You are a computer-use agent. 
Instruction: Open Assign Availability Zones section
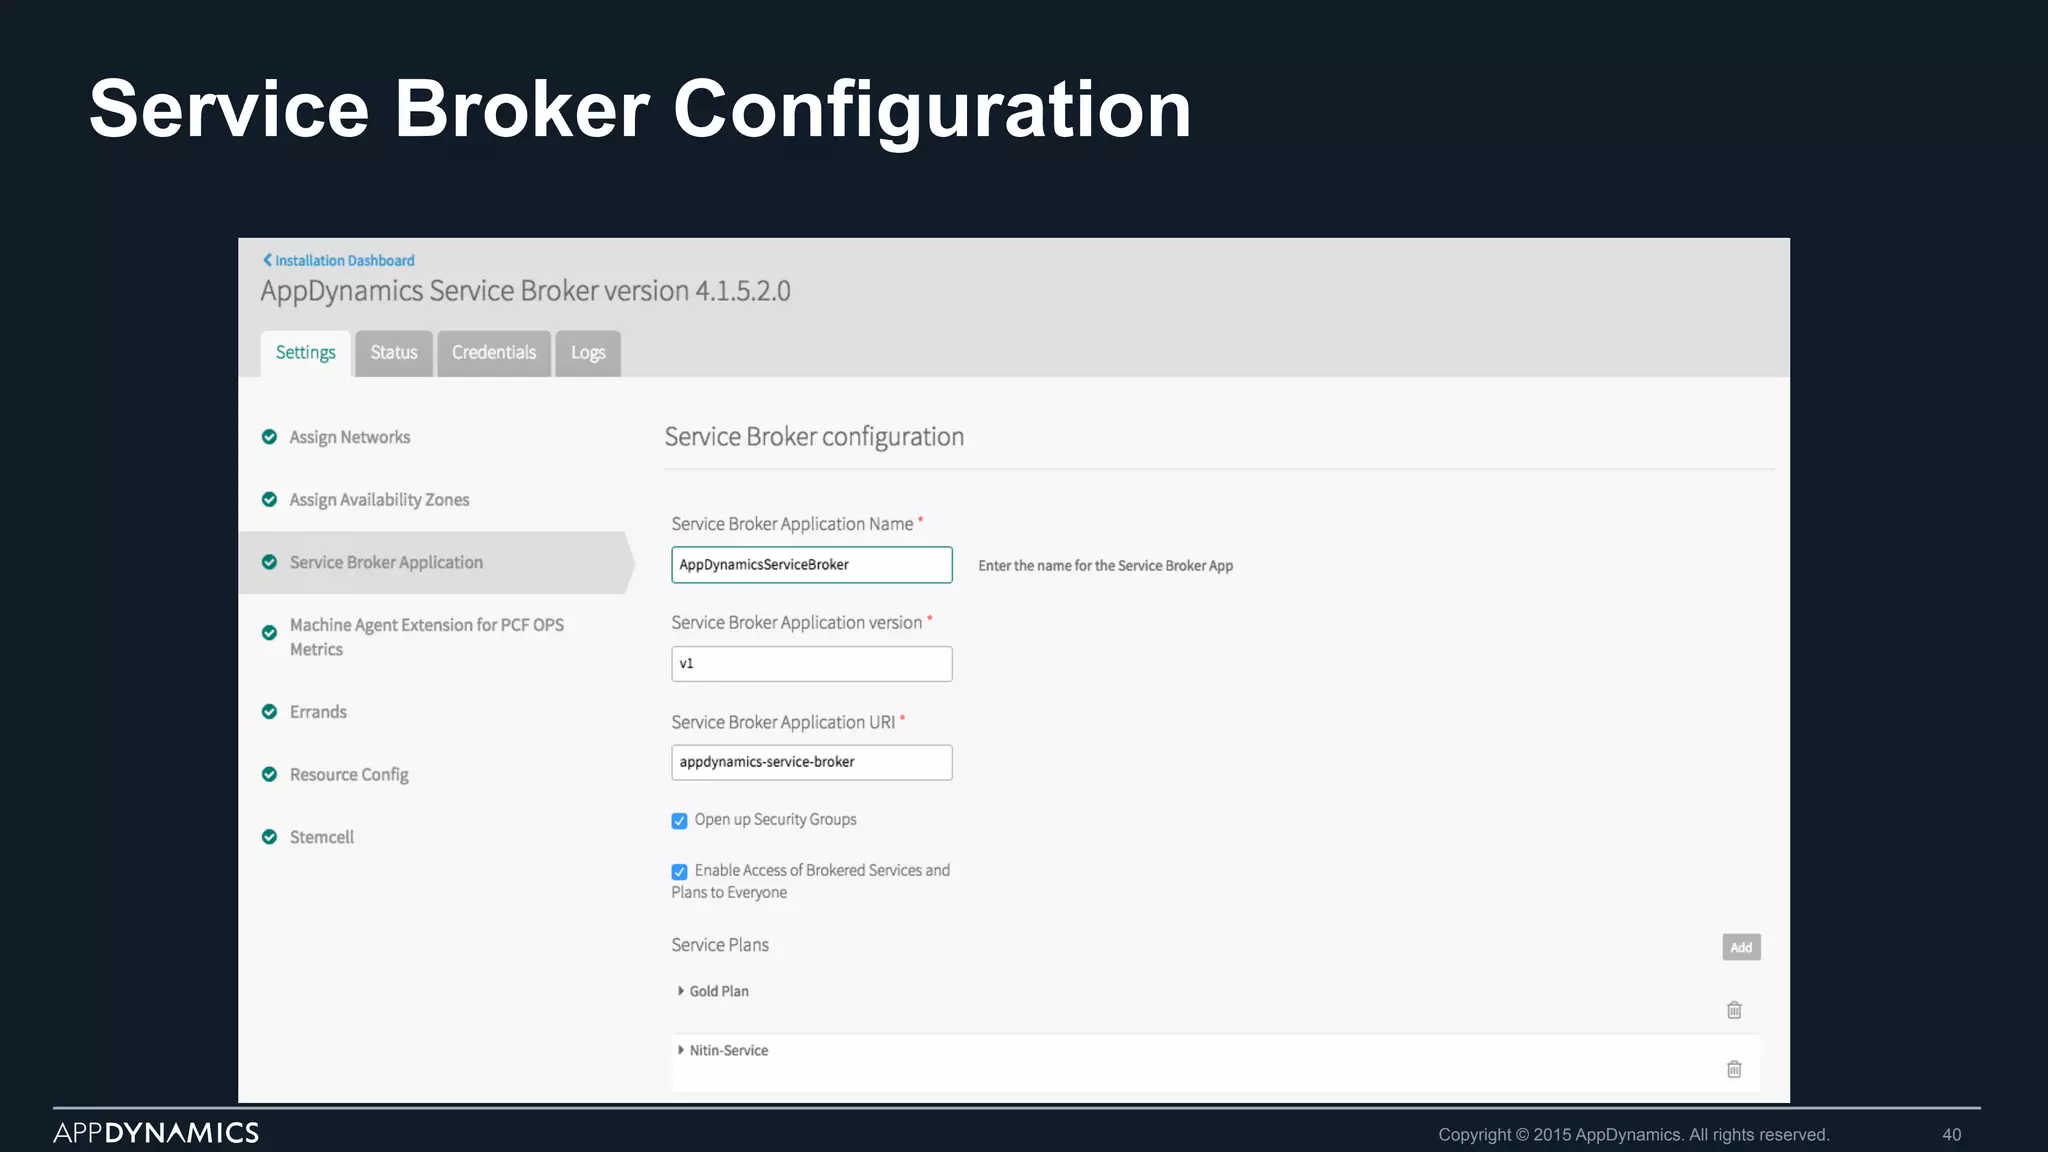click(x=379, y=500)
